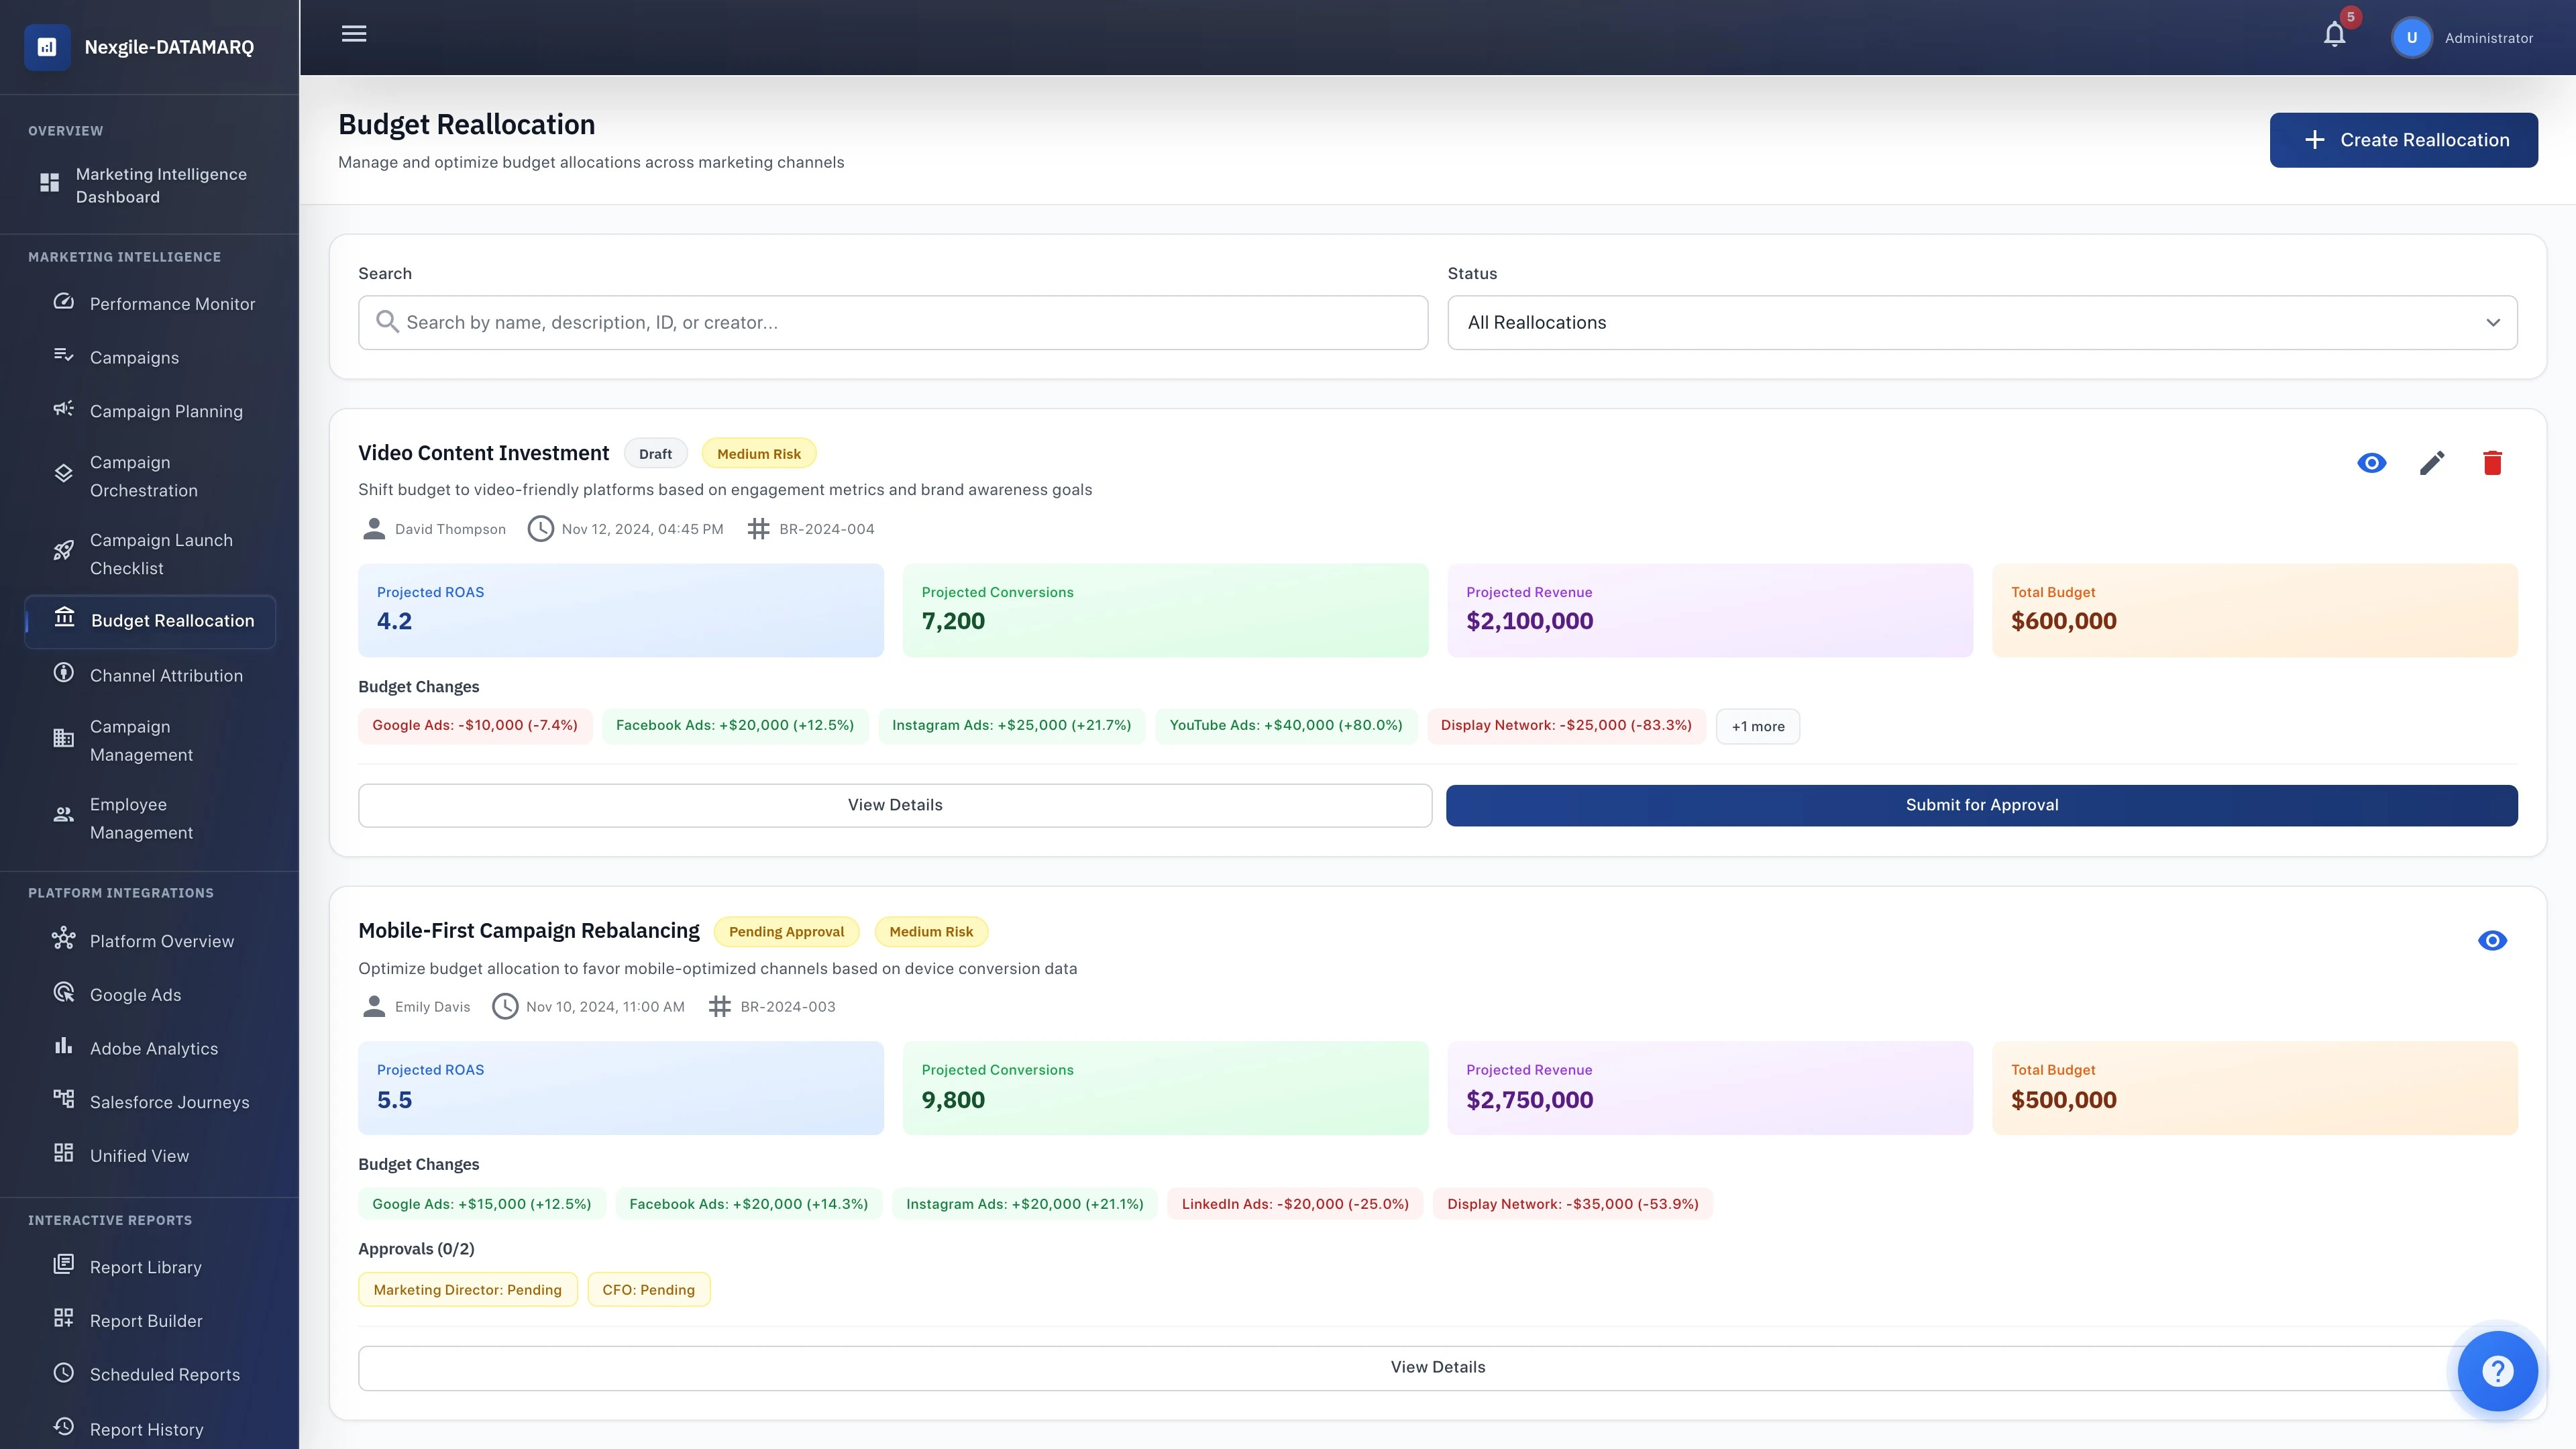The height and width of the screenshot is (1449, 2576).
Task: Open Google Ads platform integration
Action: coord(135,995)
